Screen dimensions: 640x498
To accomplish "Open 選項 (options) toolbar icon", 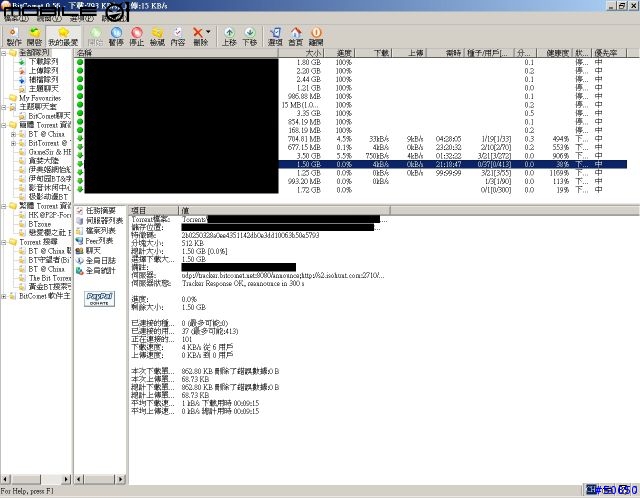I will coord(275,36).
